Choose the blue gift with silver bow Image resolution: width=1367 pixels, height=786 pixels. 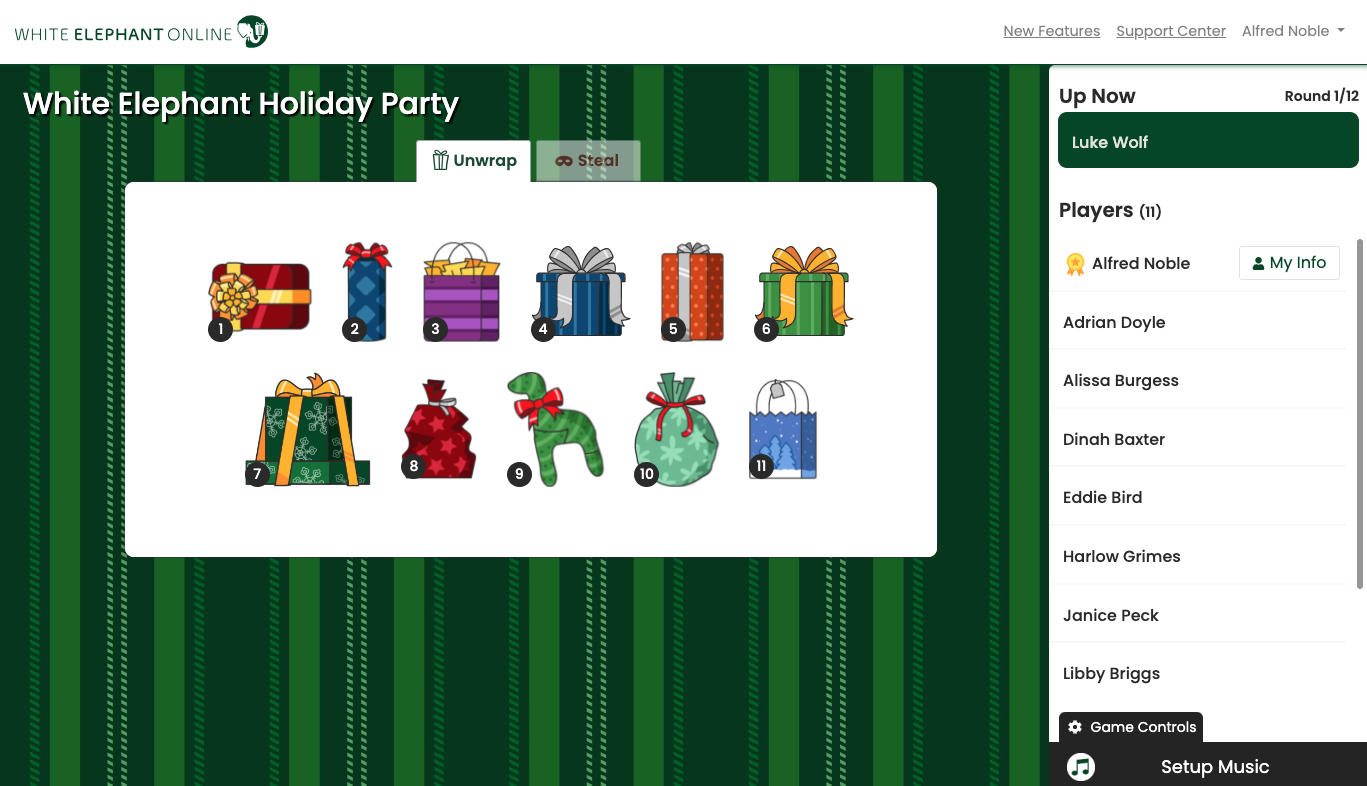coord(581,291)
